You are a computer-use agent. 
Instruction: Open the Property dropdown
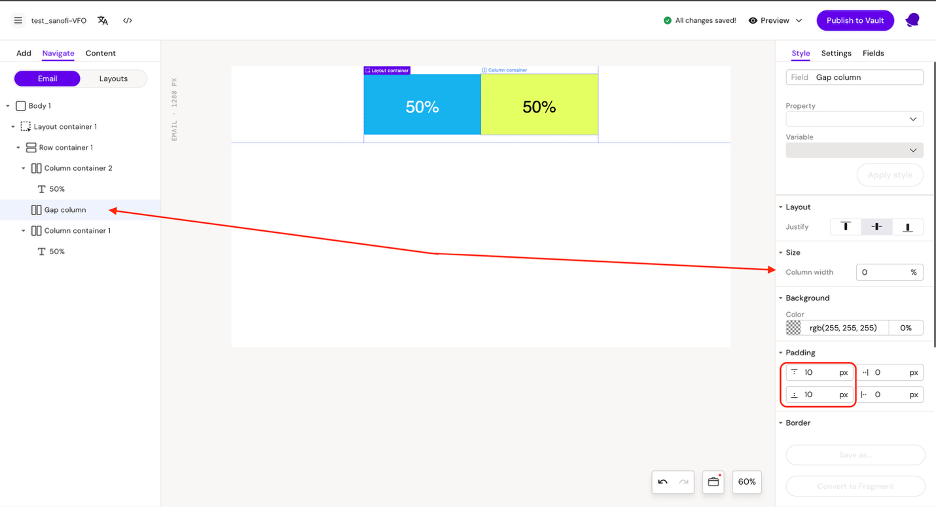click(854, 119)
